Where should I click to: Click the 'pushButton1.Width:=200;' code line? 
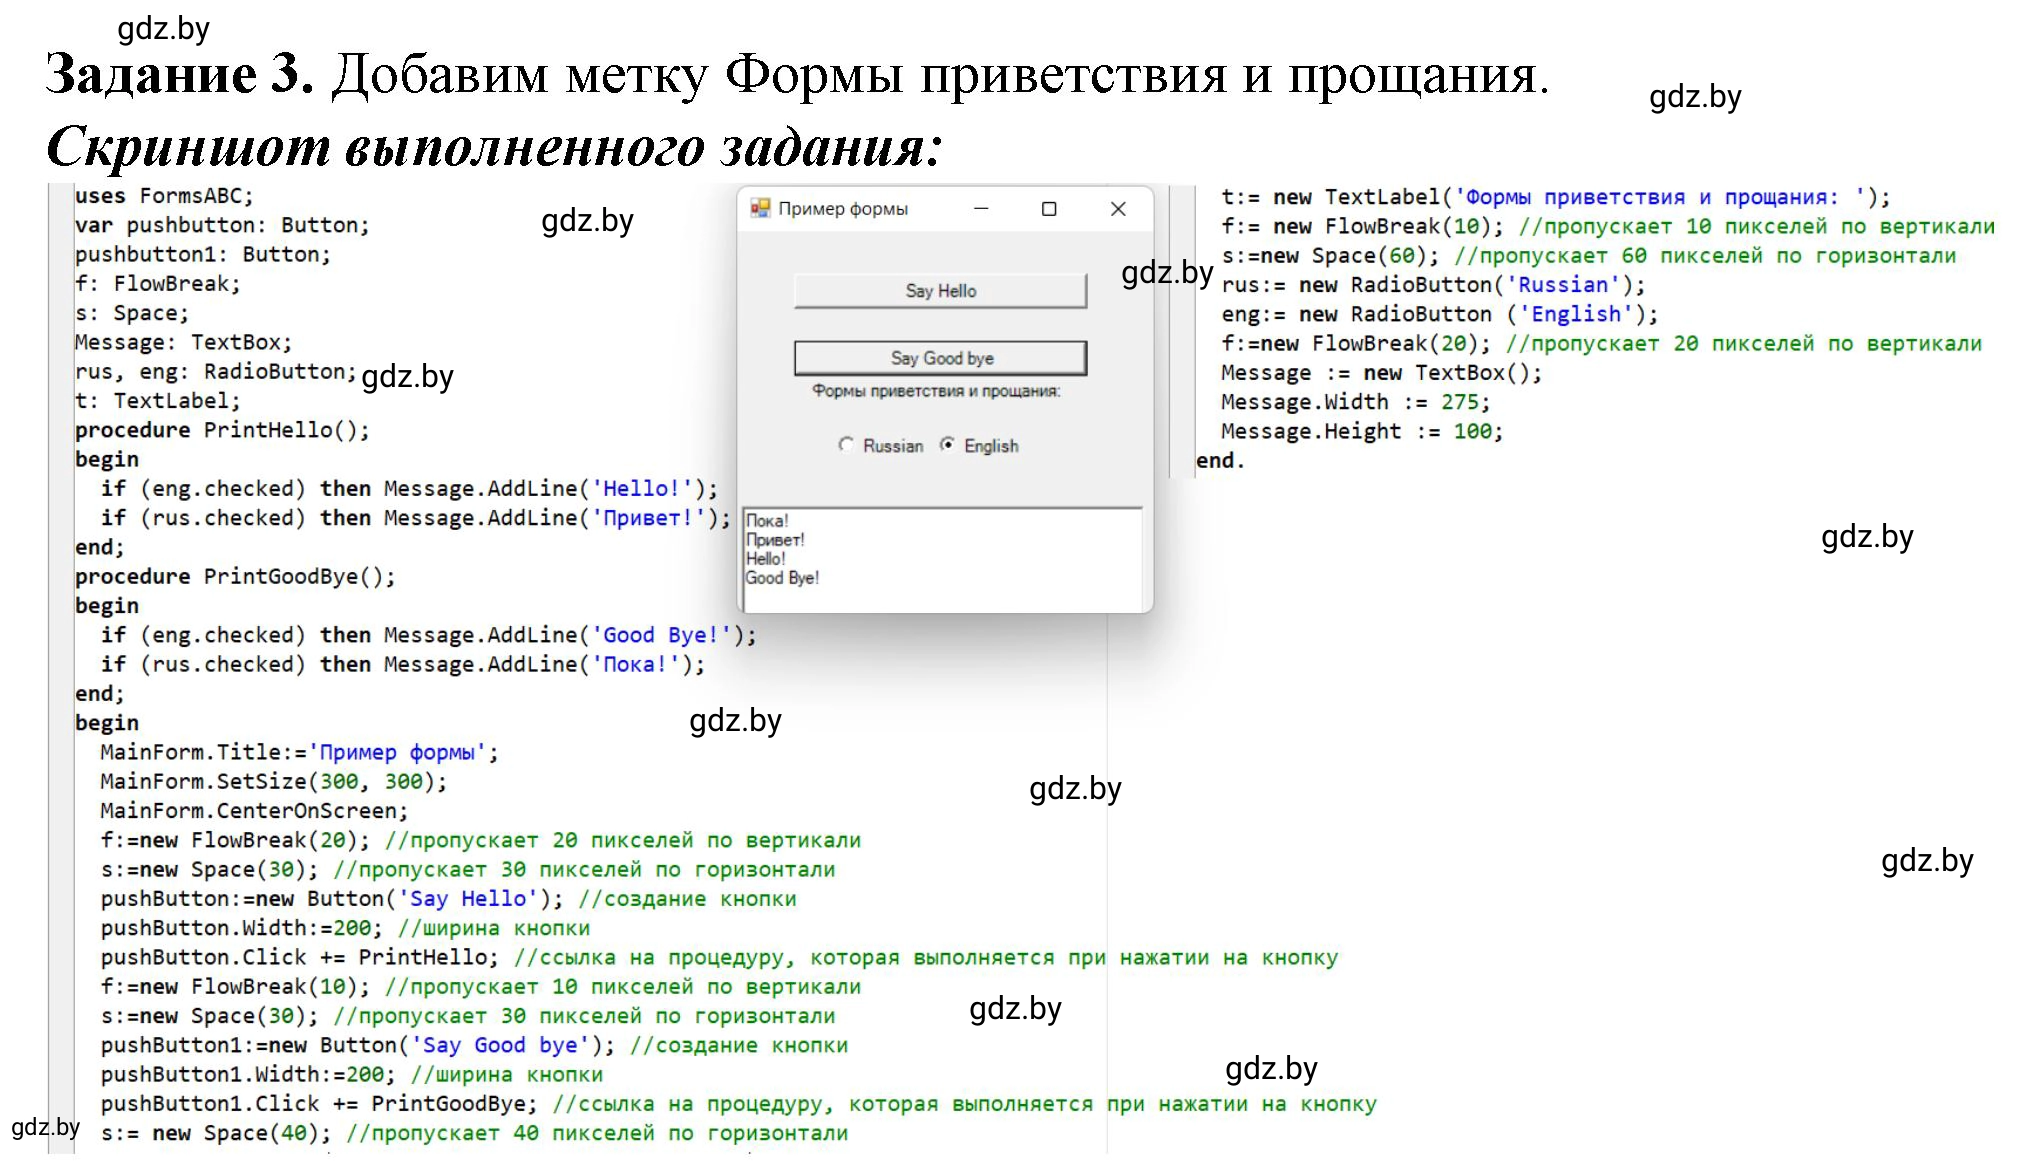click(248, 1075)
